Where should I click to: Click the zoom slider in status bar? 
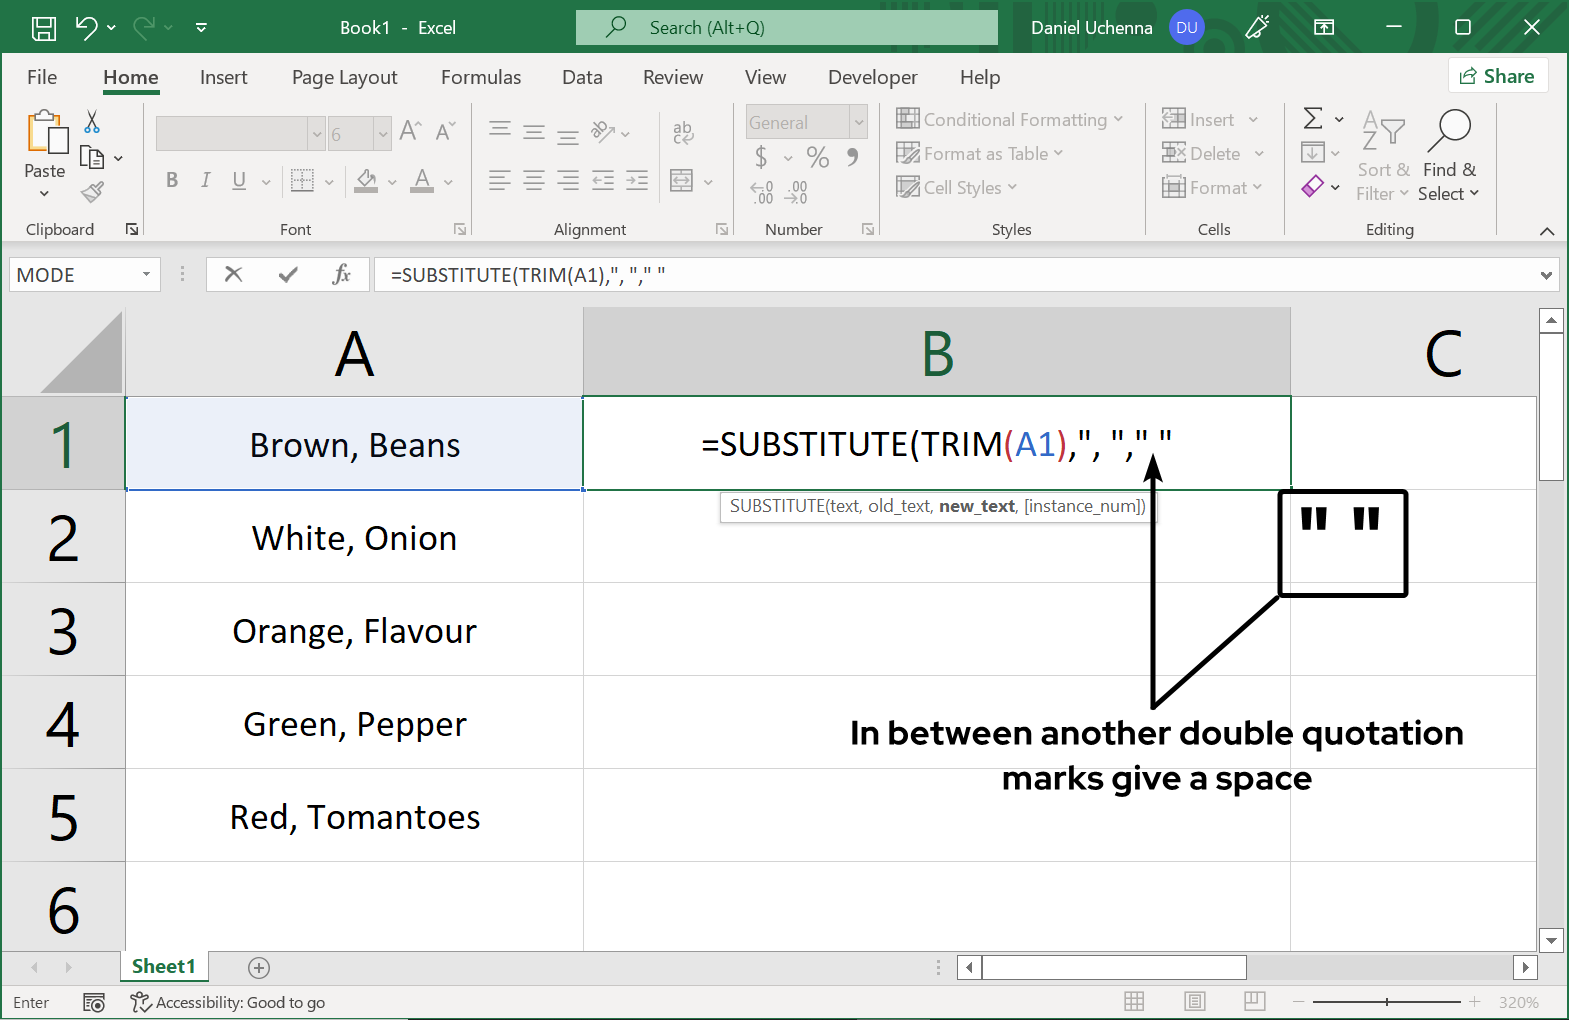point(1387,1002)
